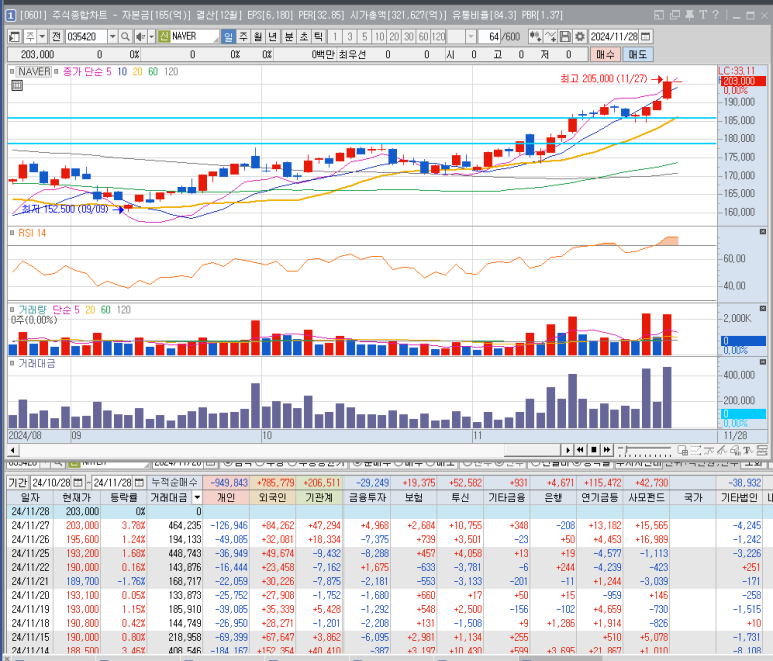Image resolution: width=773 pixels, height=661 pixels.
Task: Stop the chart replay
Action: click(x=594, y=450)
